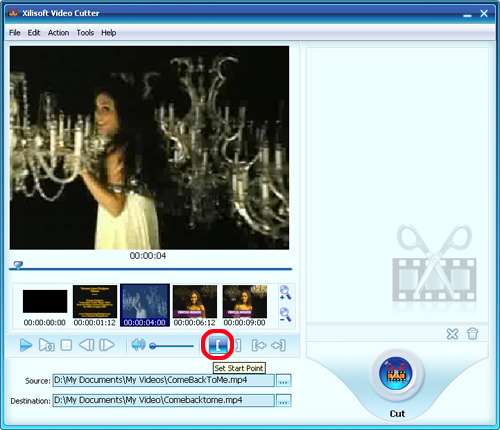Open the Edit menu
The image size is (500, 430).
pos(34,33)
